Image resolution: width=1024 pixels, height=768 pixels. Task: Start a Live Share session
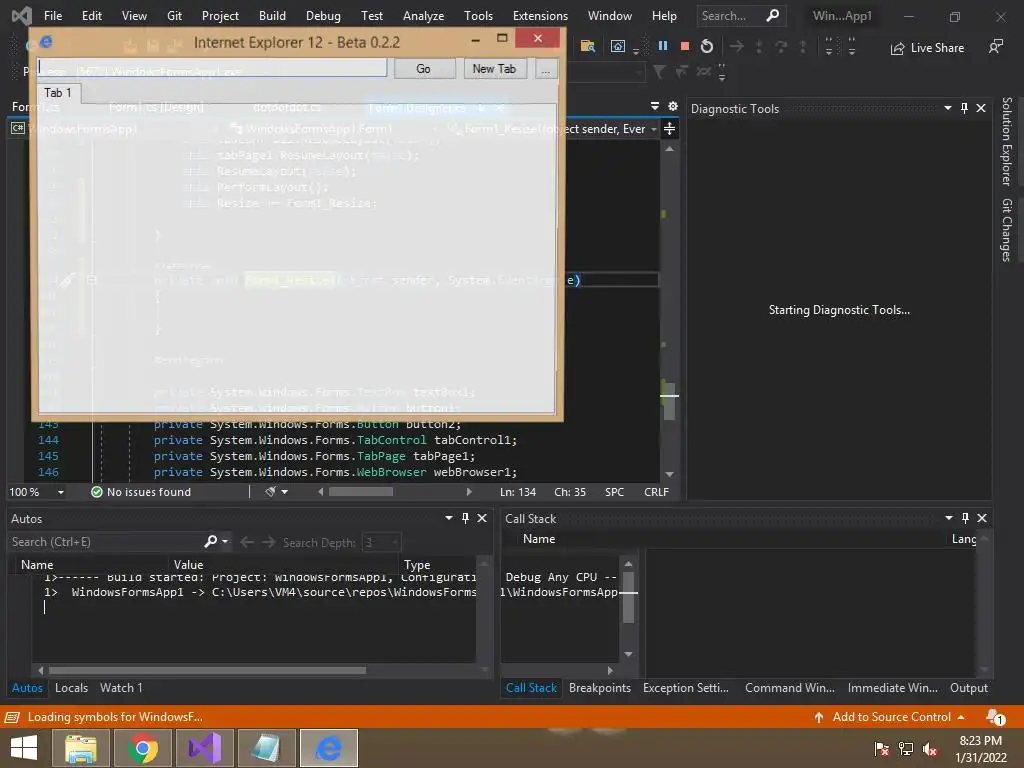click(x=927, y=48)
